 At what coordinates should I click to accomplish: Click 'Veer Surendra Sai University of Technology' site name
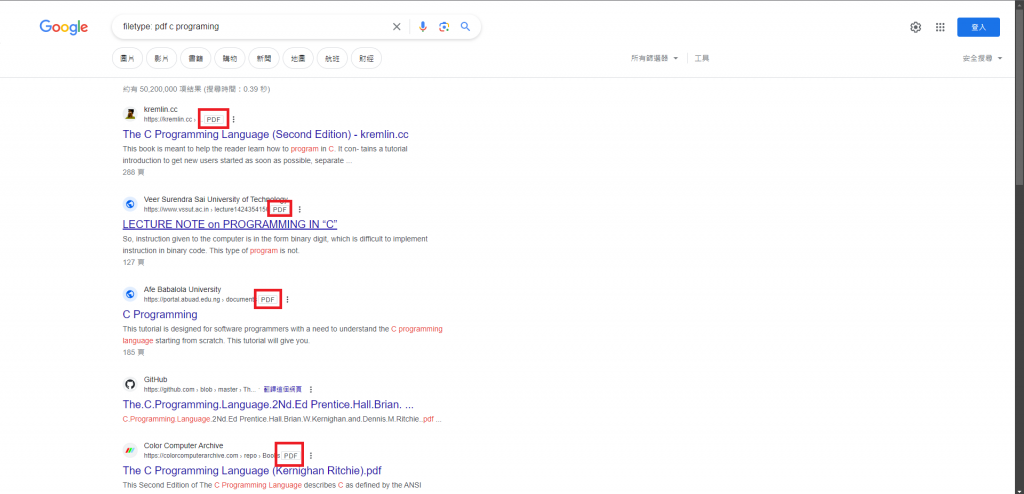216,199
